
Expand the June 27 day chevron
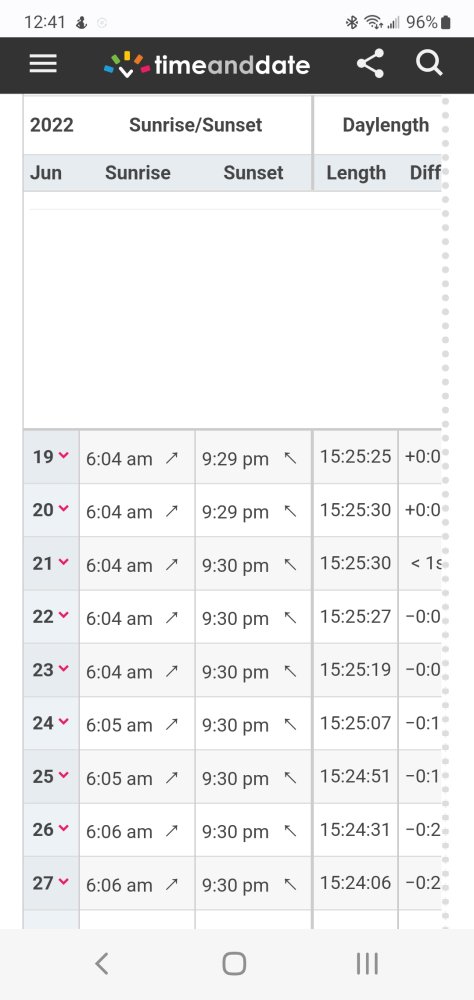[63, 882]
